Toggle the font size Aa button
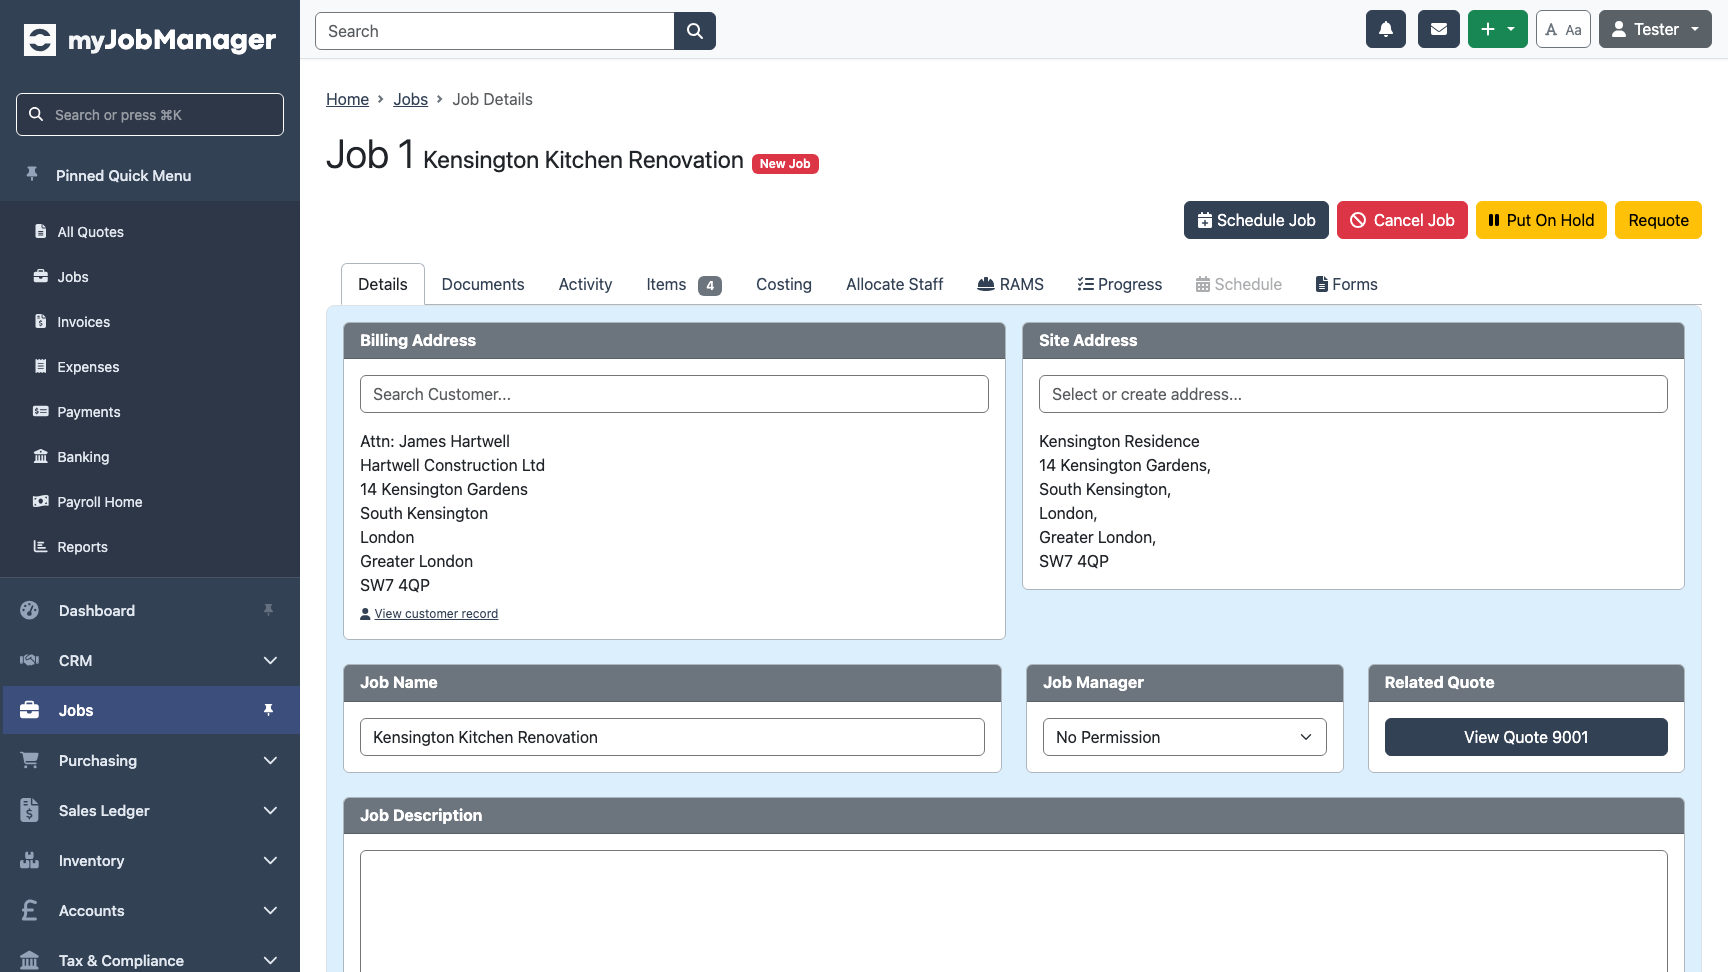Viewport: 1728px width, 972px height. (1563, 29)
